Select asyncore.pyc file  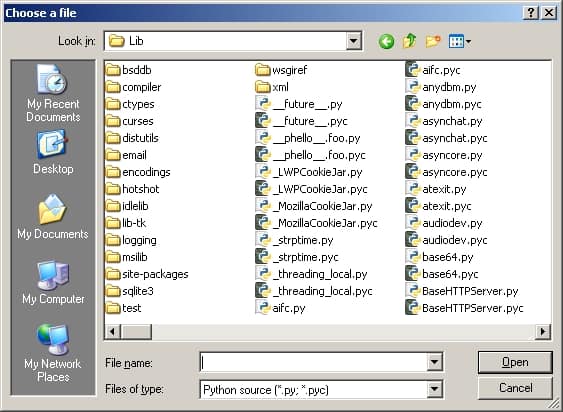446,172
